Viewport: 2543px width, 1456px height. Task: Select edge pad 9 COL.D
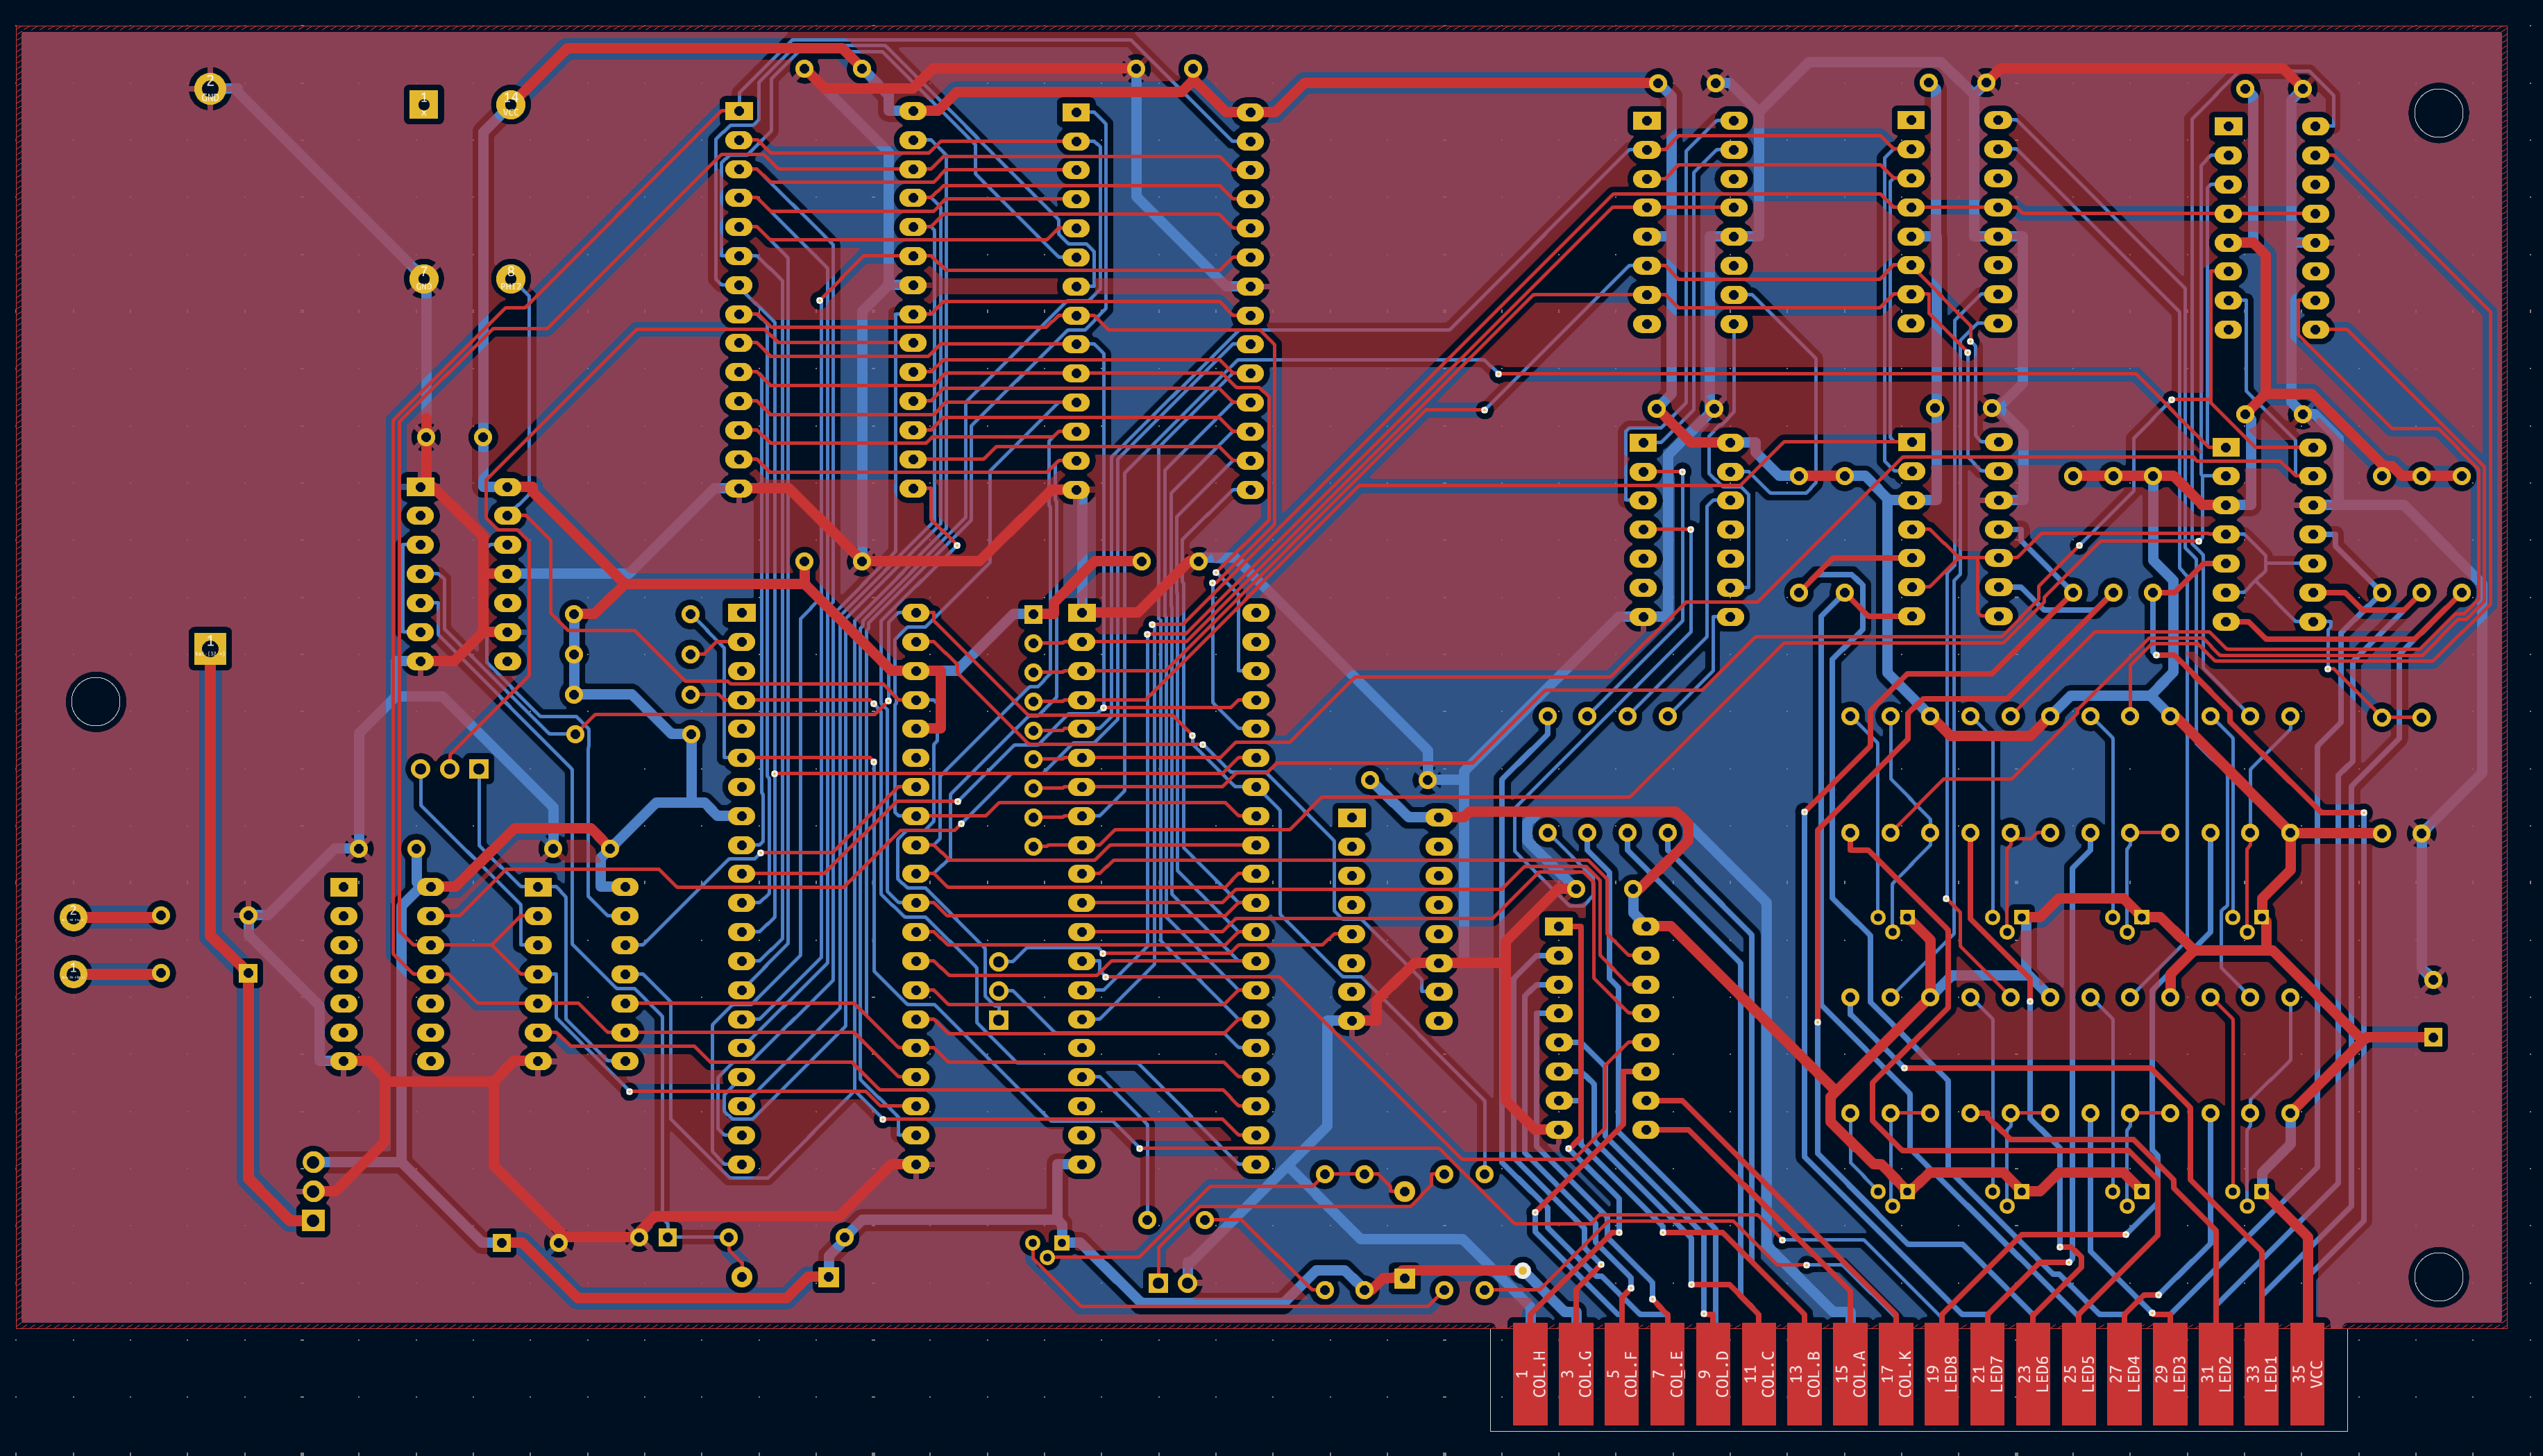click(1713, 1375)
